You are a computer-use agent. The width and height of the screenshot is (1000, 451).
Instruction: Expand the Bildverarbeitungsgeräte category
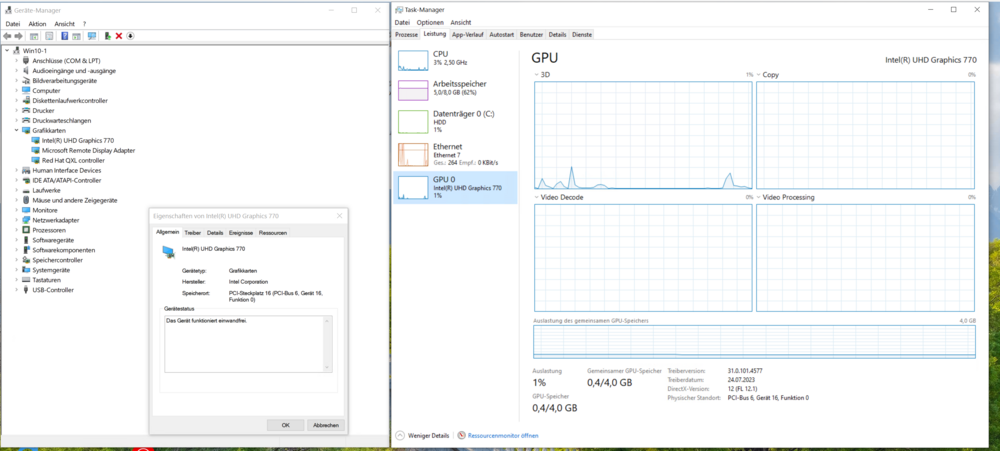click(x=17, y=81)
